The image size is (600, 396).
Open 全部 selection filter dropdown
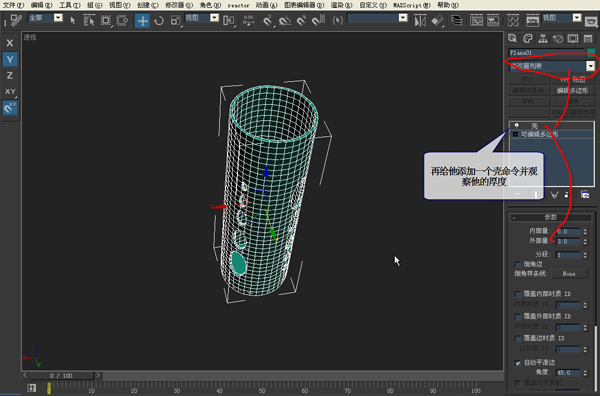click(x=58, y=18)
